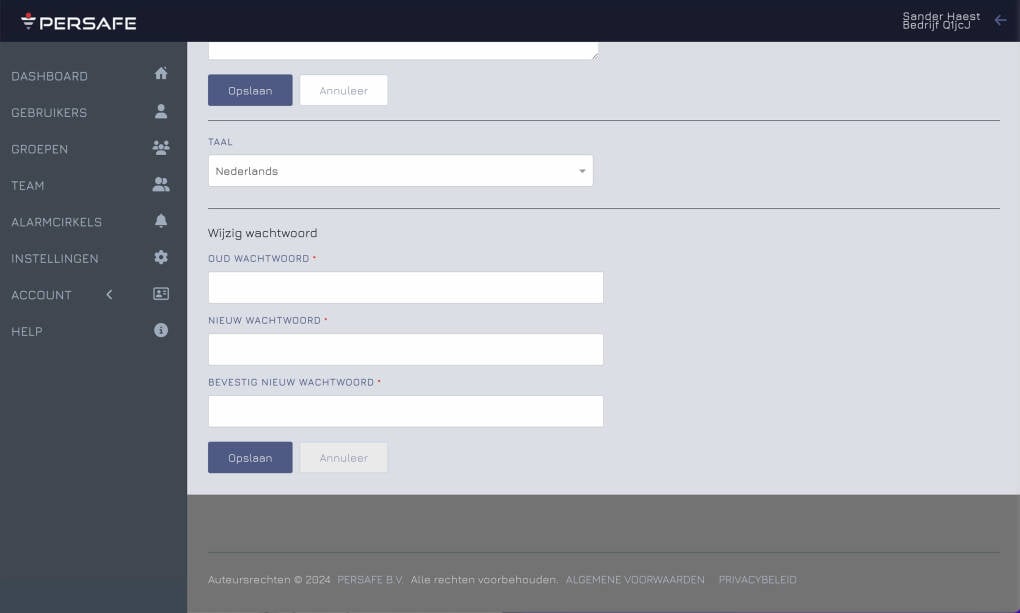Click the text area at top
1020x613 pixels.
click(x=403, y=50)
